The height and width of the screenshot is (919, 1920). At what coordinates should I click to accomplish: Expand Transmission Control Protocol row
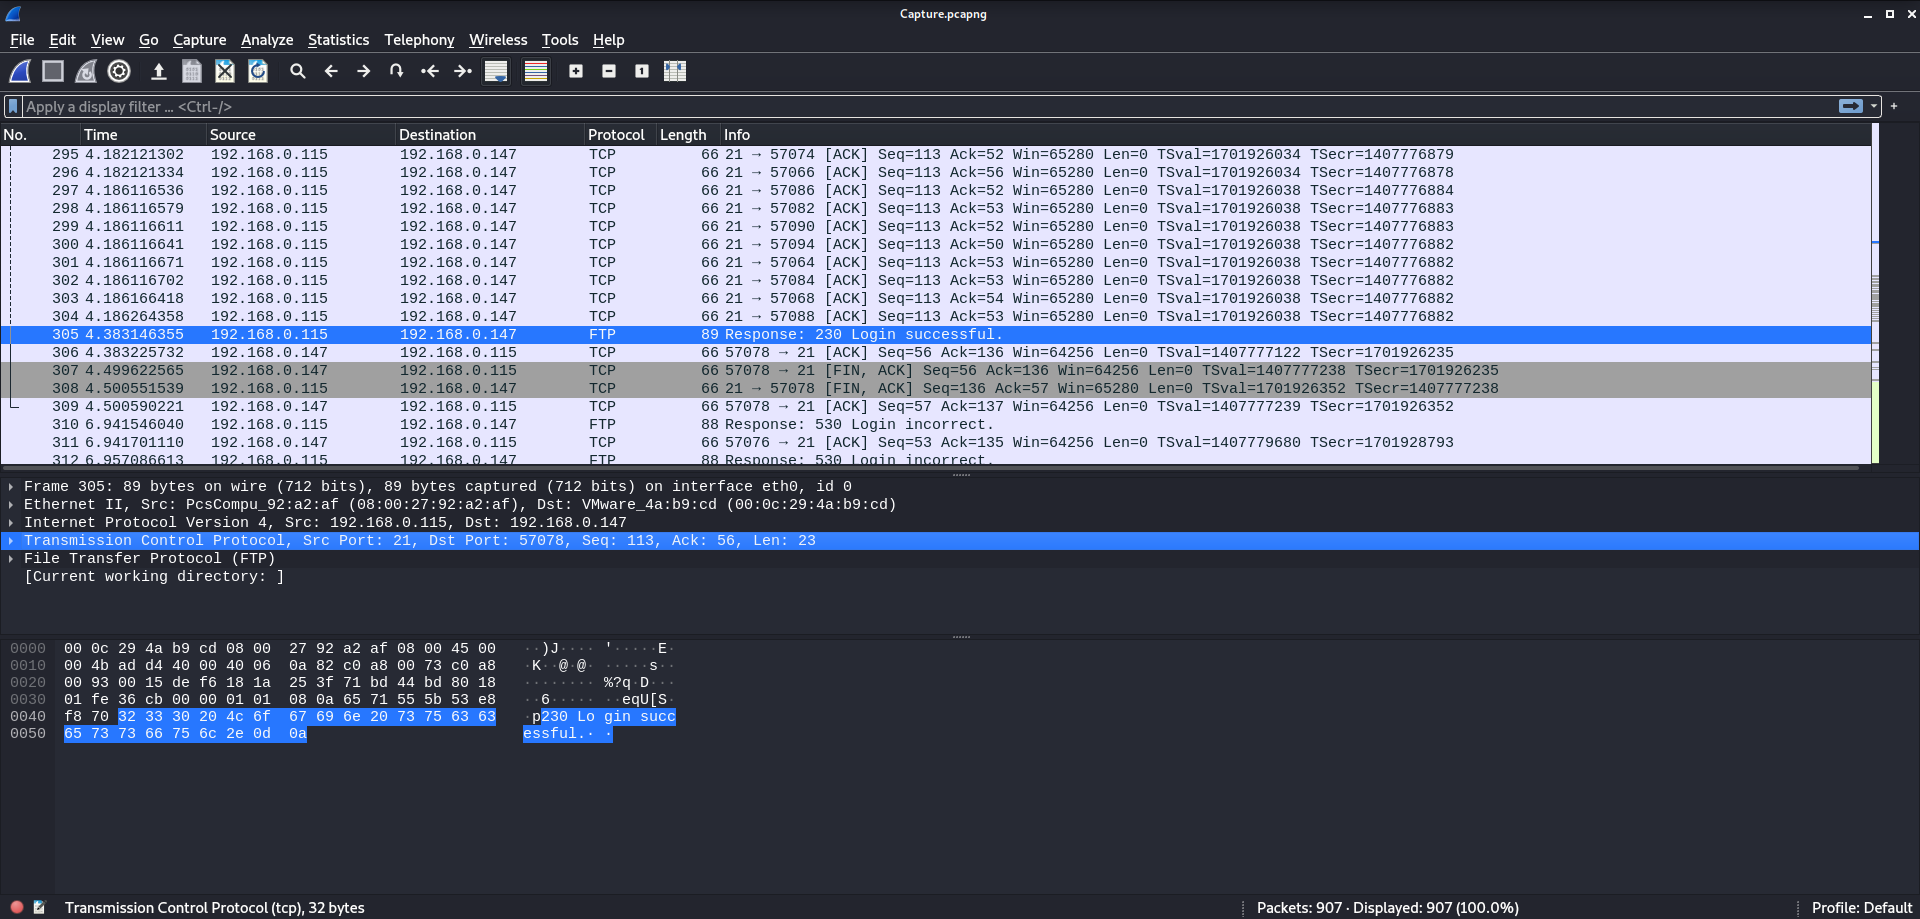[x=11, y=540]
